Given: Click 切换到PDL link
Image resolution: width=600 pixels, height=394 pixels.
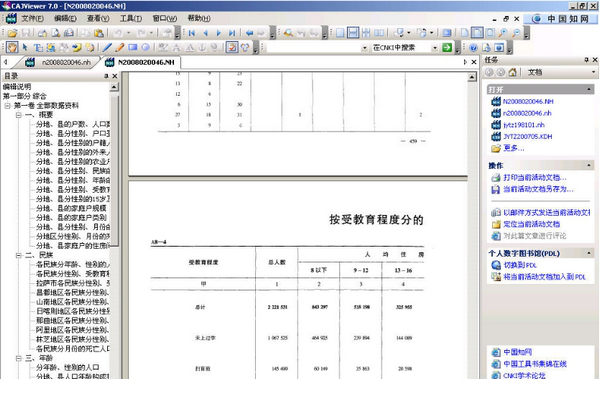Looking at the screenshot, I should [x=520, y=265].
